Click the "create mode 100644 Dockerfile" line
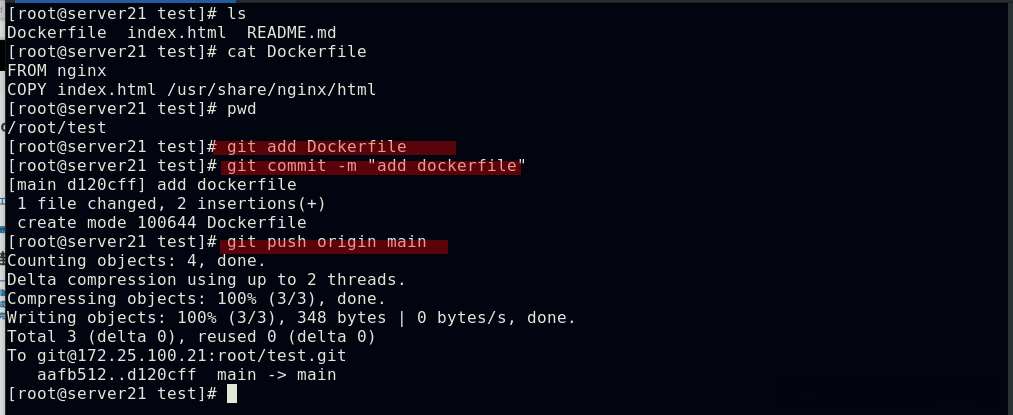 coord(162,223)
